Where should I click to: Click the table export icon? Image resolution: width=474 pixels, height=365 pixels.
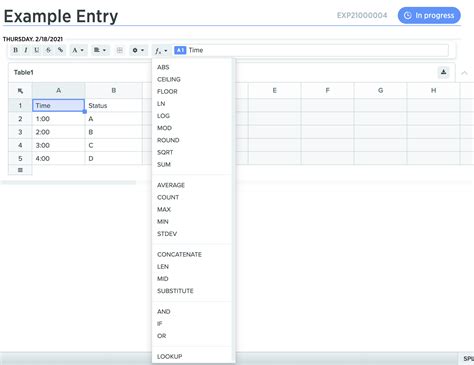coord(443,72)
